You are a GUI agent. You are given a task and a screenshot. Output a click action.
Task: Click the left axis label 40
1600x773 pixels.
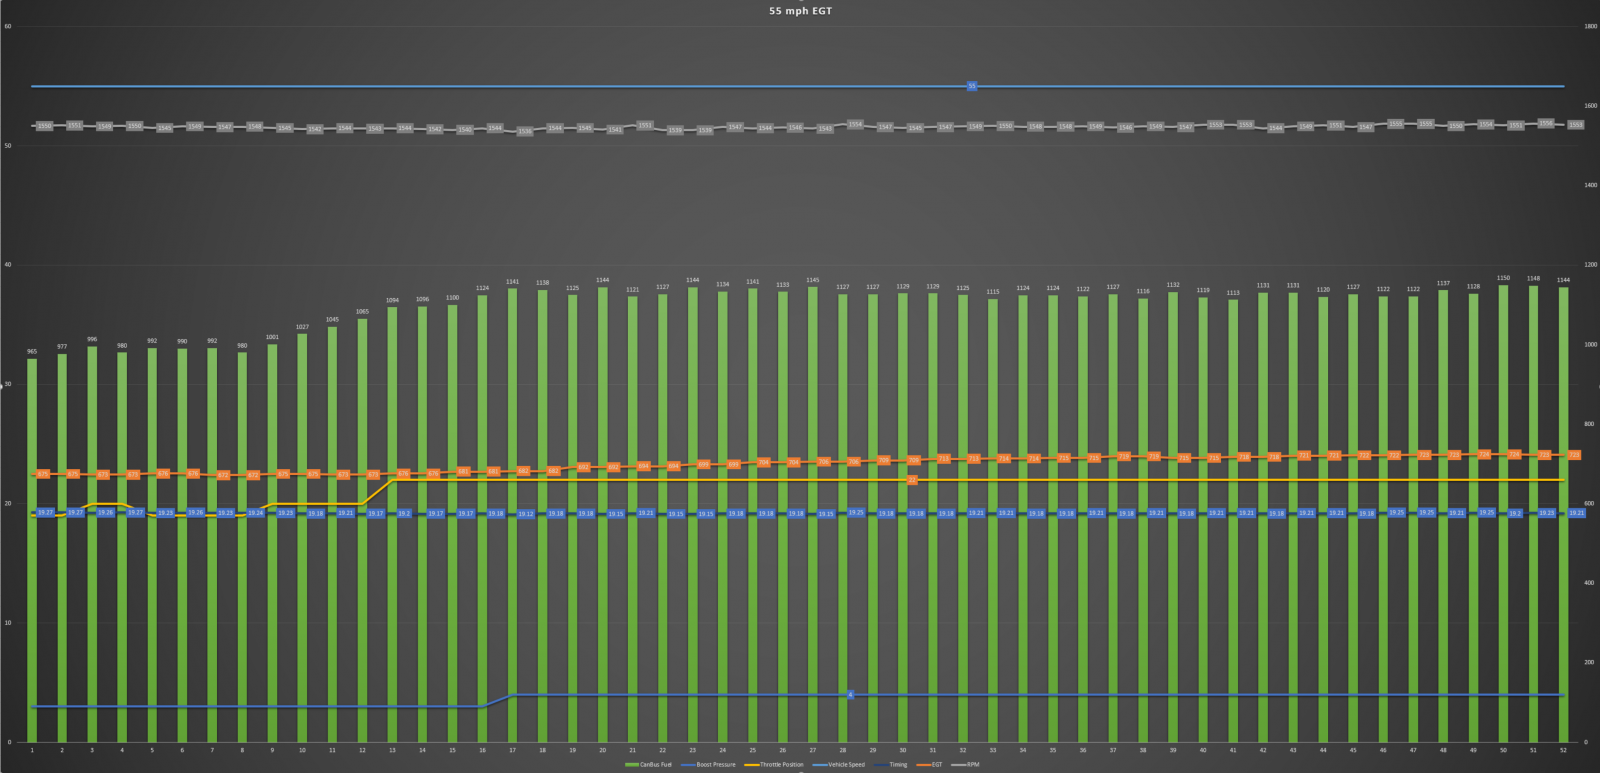coord(8,265)
